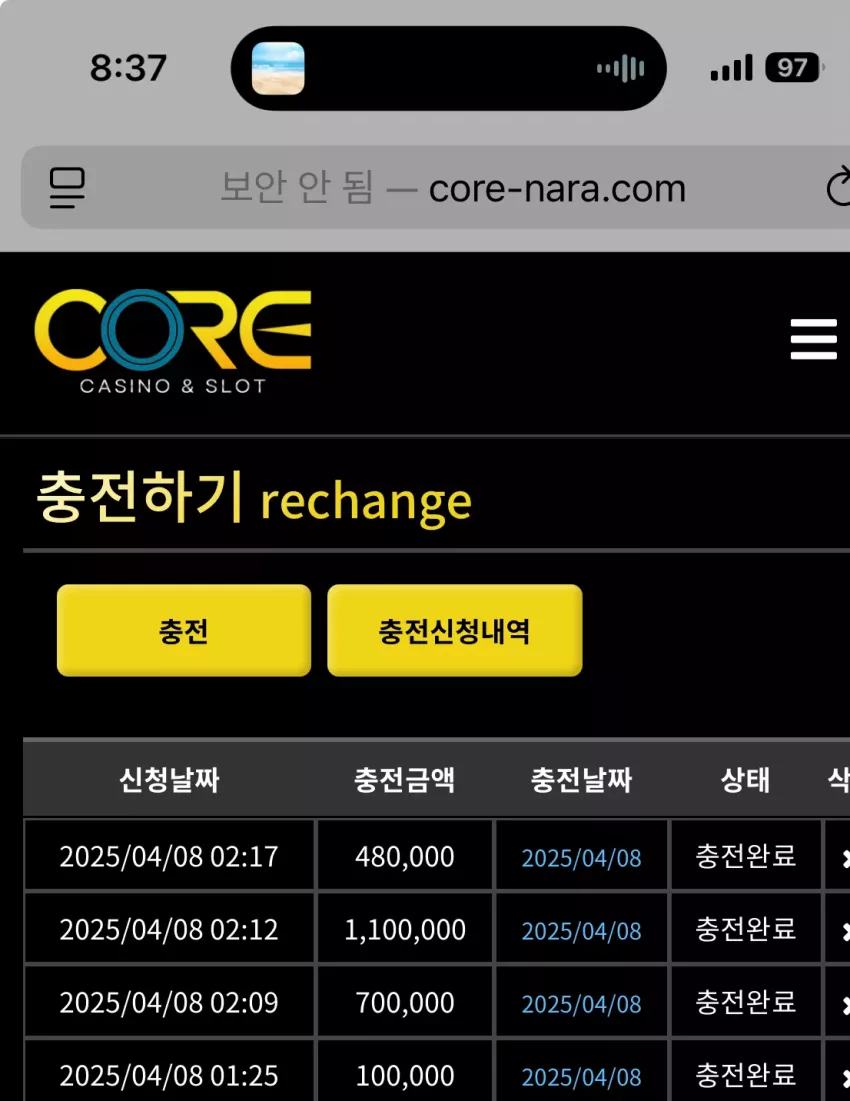The width and height of the screenshot is (850, 1101).
Task: Open charge date link in 700,000 row
Action: (581, 1004)
